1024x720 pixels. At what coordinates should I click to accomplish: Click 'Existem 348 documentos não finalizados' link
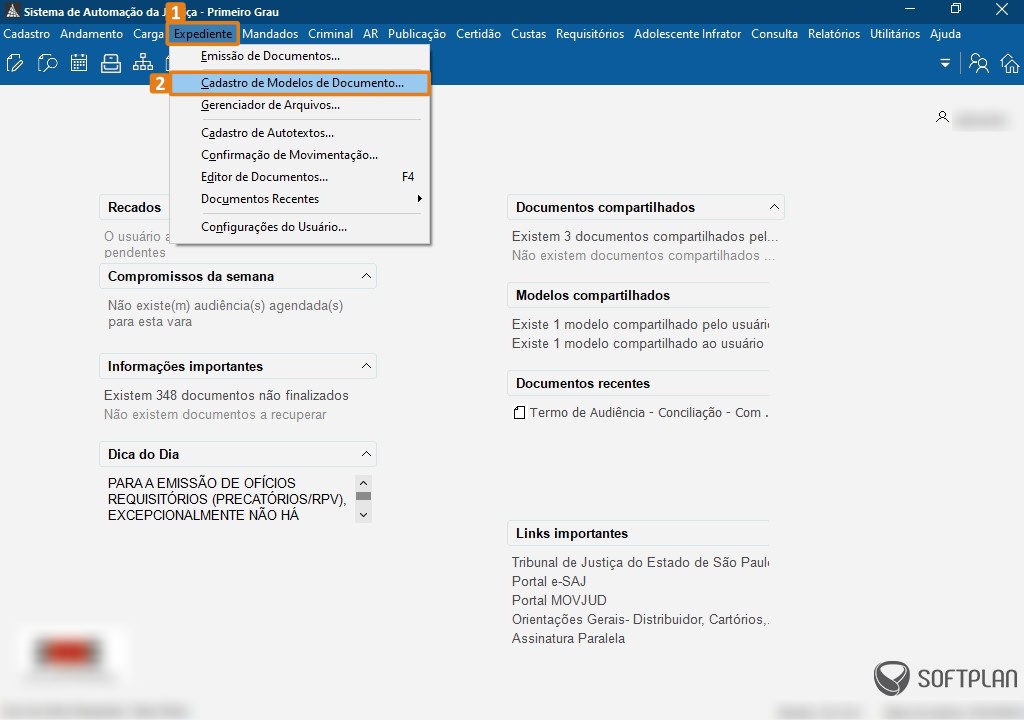(226, 395)
